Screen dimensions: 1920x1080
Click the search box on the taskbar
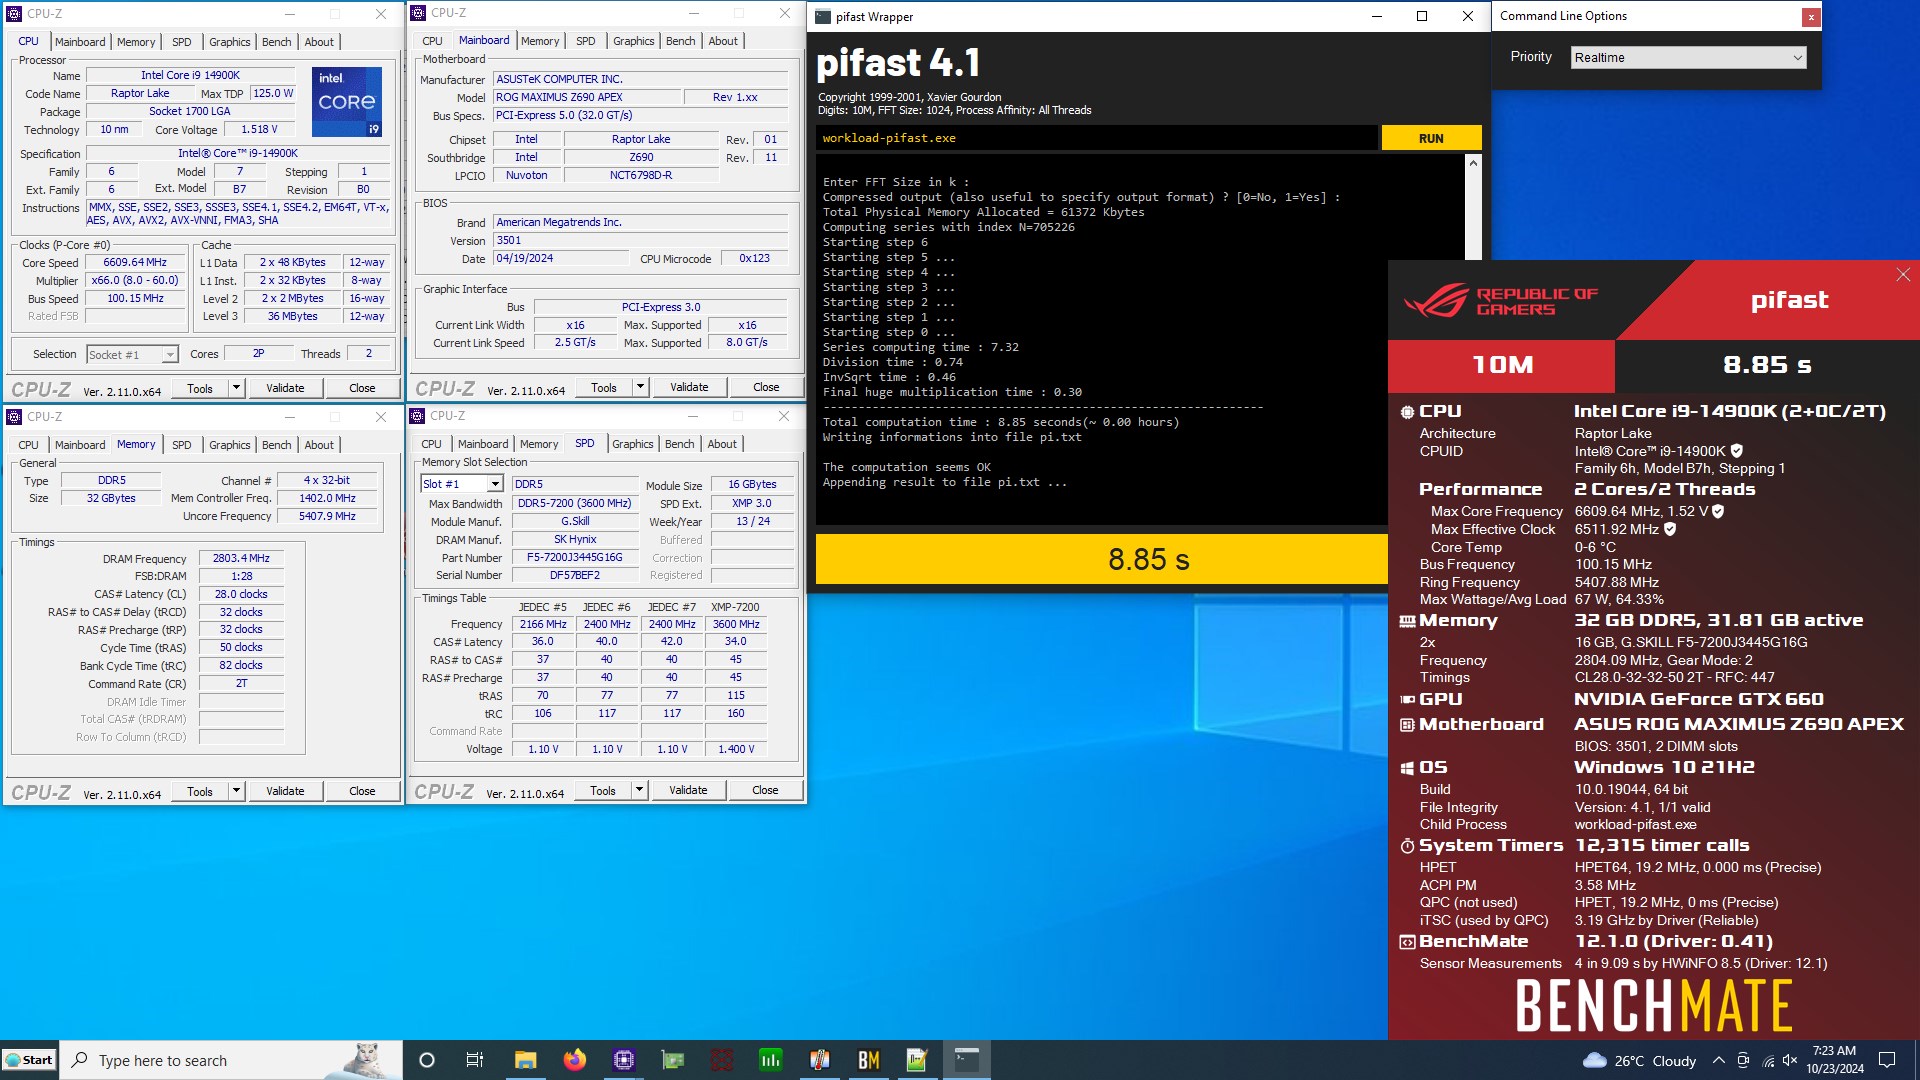coord(231,1060)
